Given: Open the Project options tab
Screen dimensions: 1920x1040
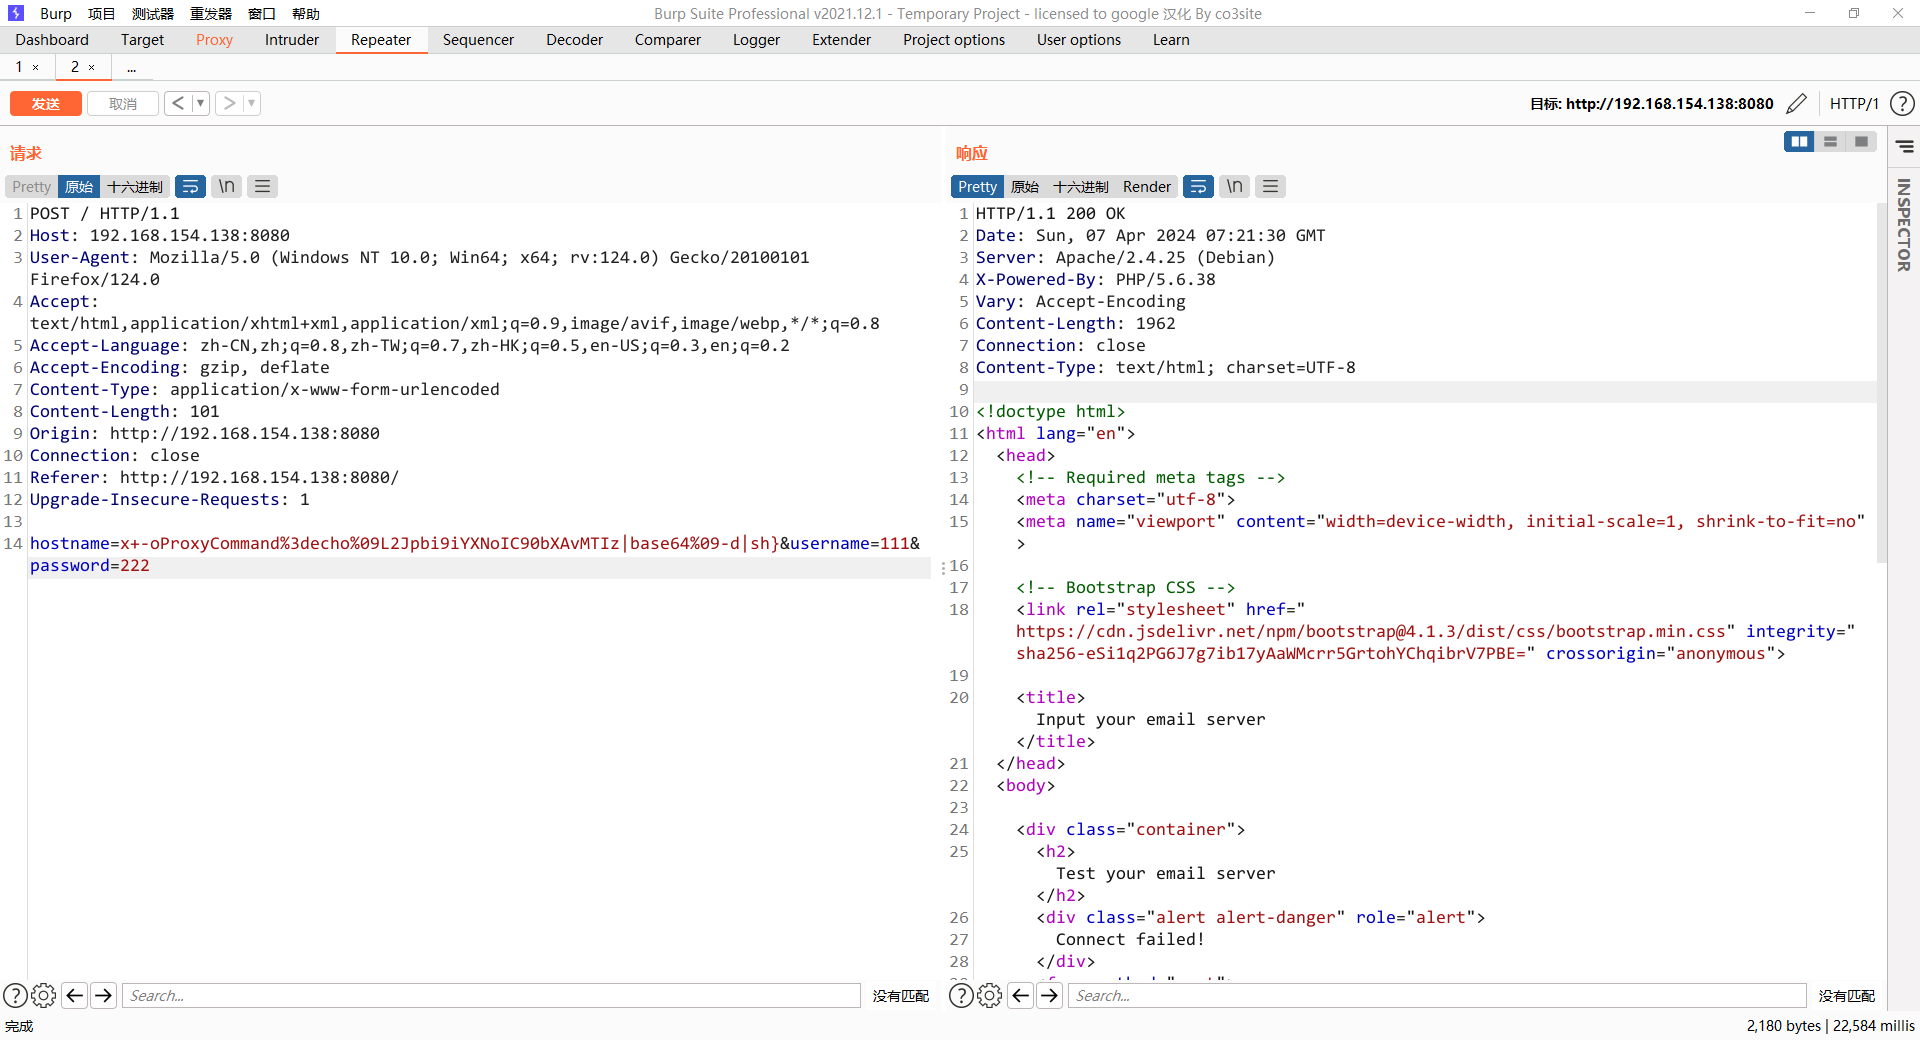Looking at the screenshot, I should 954,40.
